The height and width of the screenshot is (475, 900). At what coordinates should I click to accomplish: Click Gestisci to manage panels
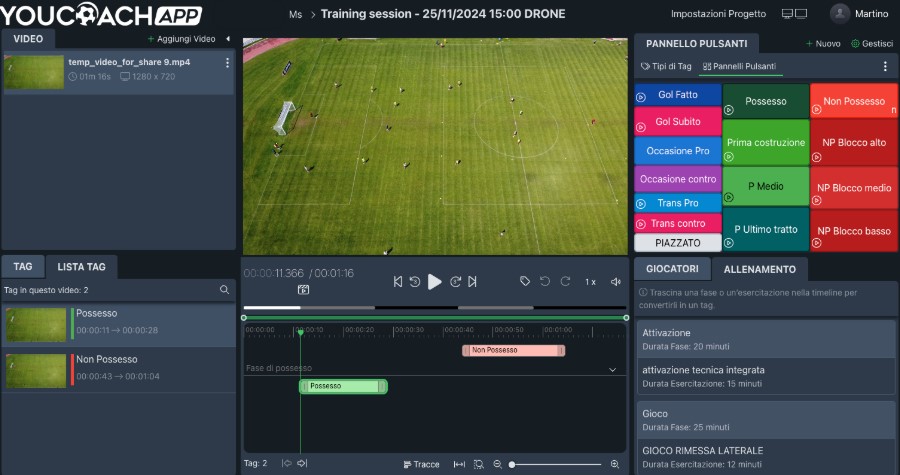point(872,44)
